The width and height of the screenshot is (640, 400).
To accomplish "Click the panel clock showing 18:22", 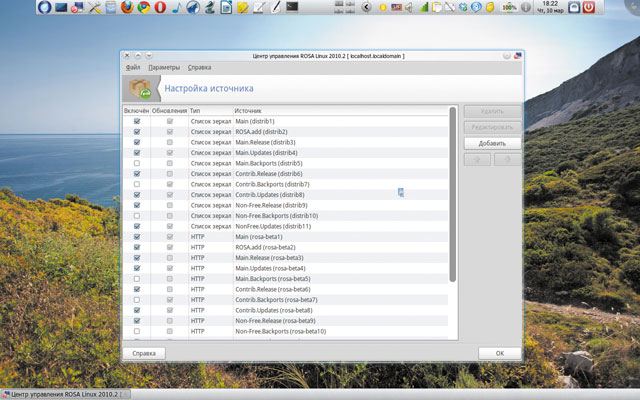I will 550,7.
